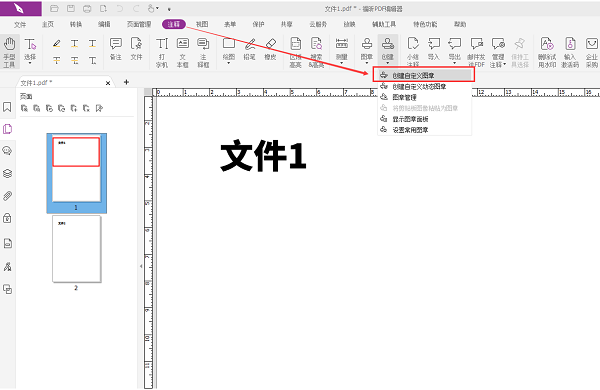The image size is (600, 390).
Task: Choose Create Custom Dynamic Stamp menu item
Action: (424, 86)
